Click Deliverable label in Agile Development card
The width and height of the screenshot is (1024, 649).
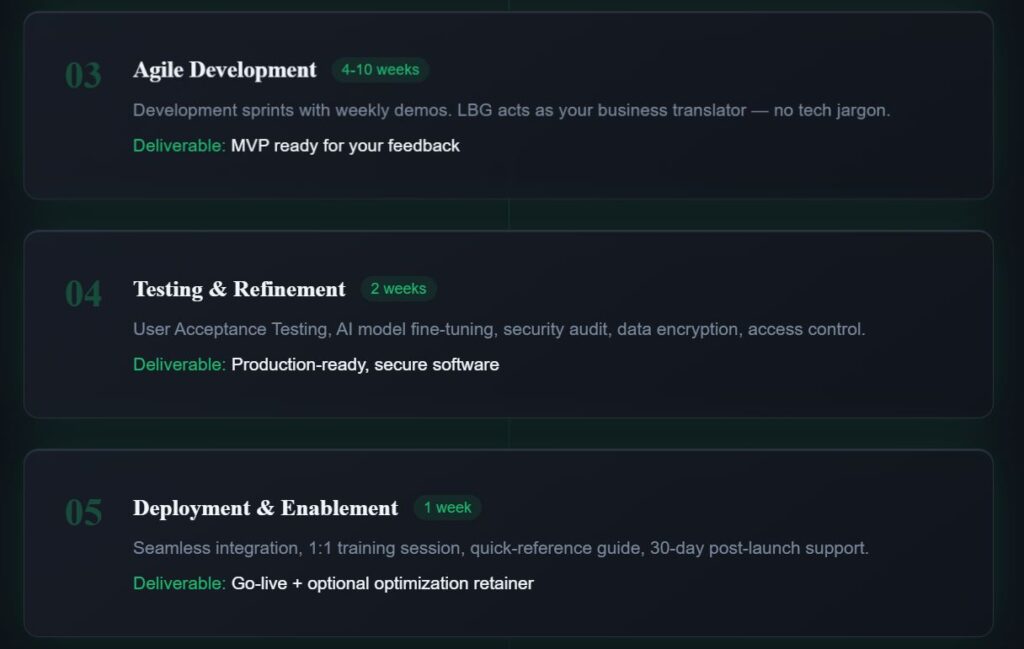[x=179, y=146]
